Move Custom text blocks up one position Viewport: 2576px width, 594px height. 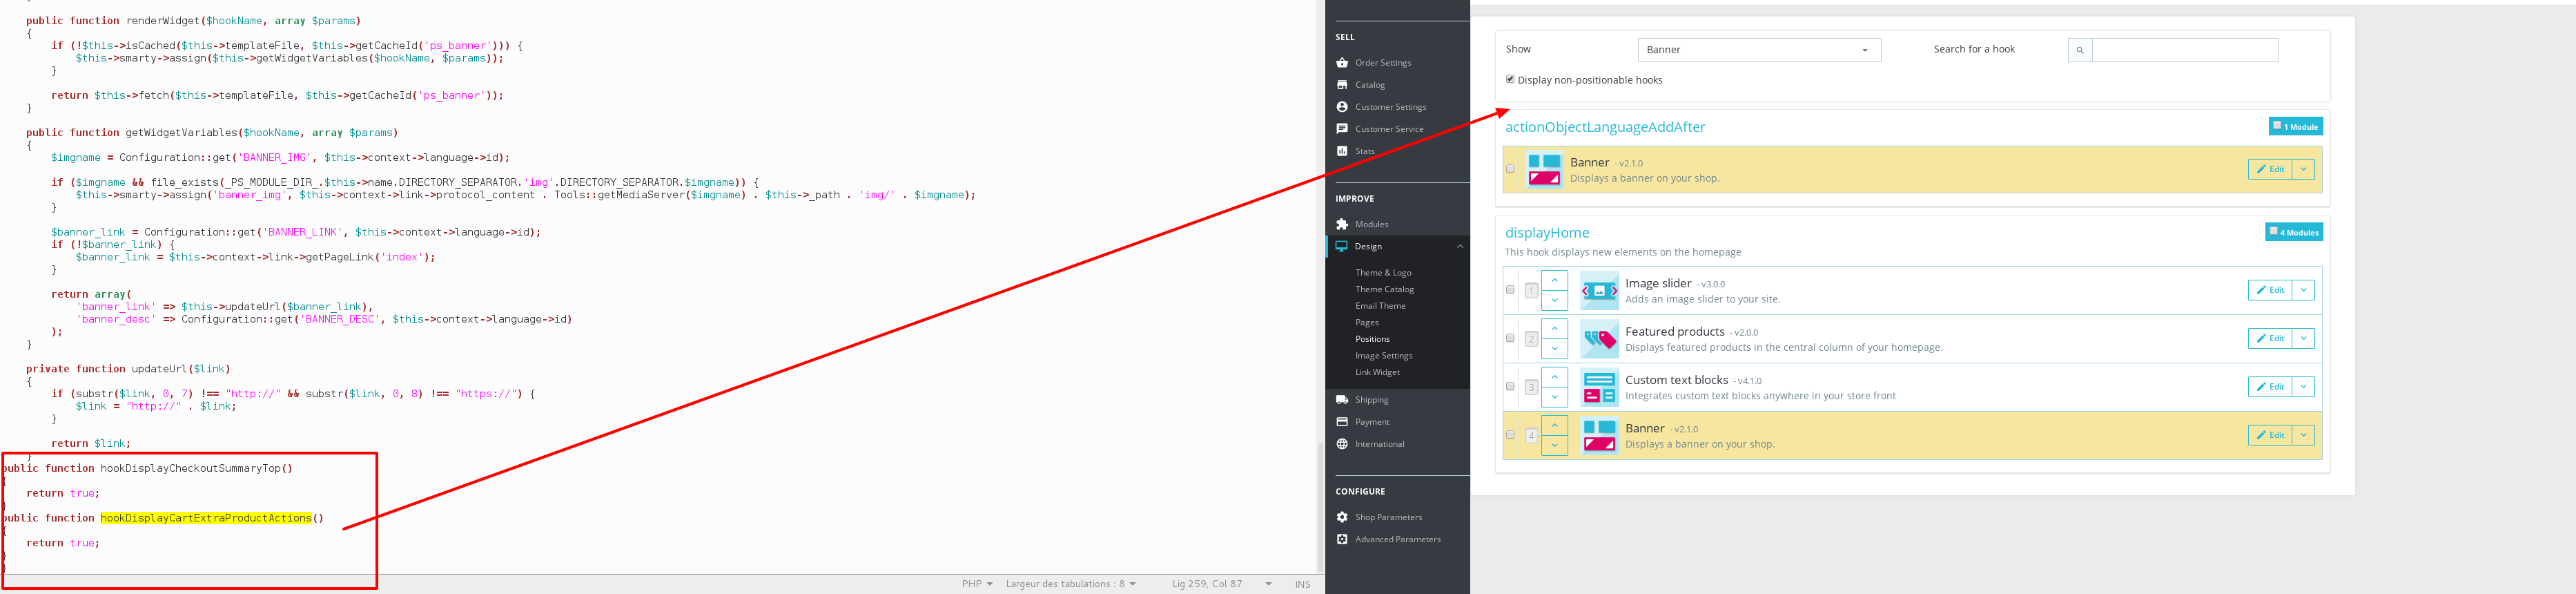click(1554, 377)
